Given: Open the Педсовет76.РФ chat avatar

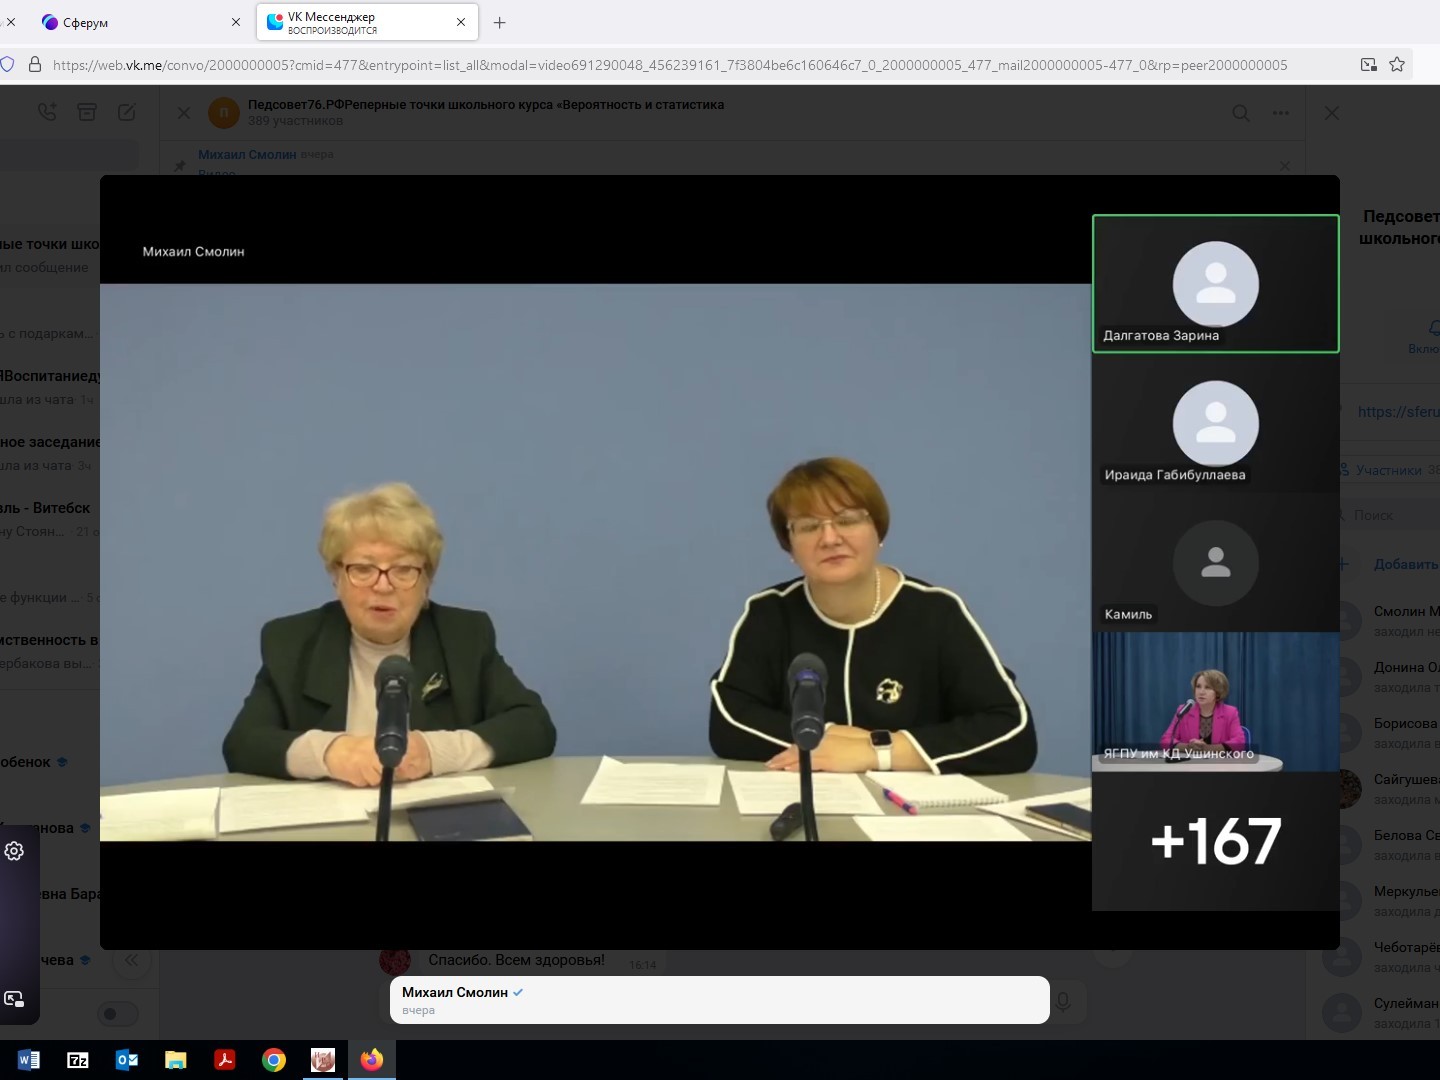Looking at the screenshot, I should coord(224,113).
